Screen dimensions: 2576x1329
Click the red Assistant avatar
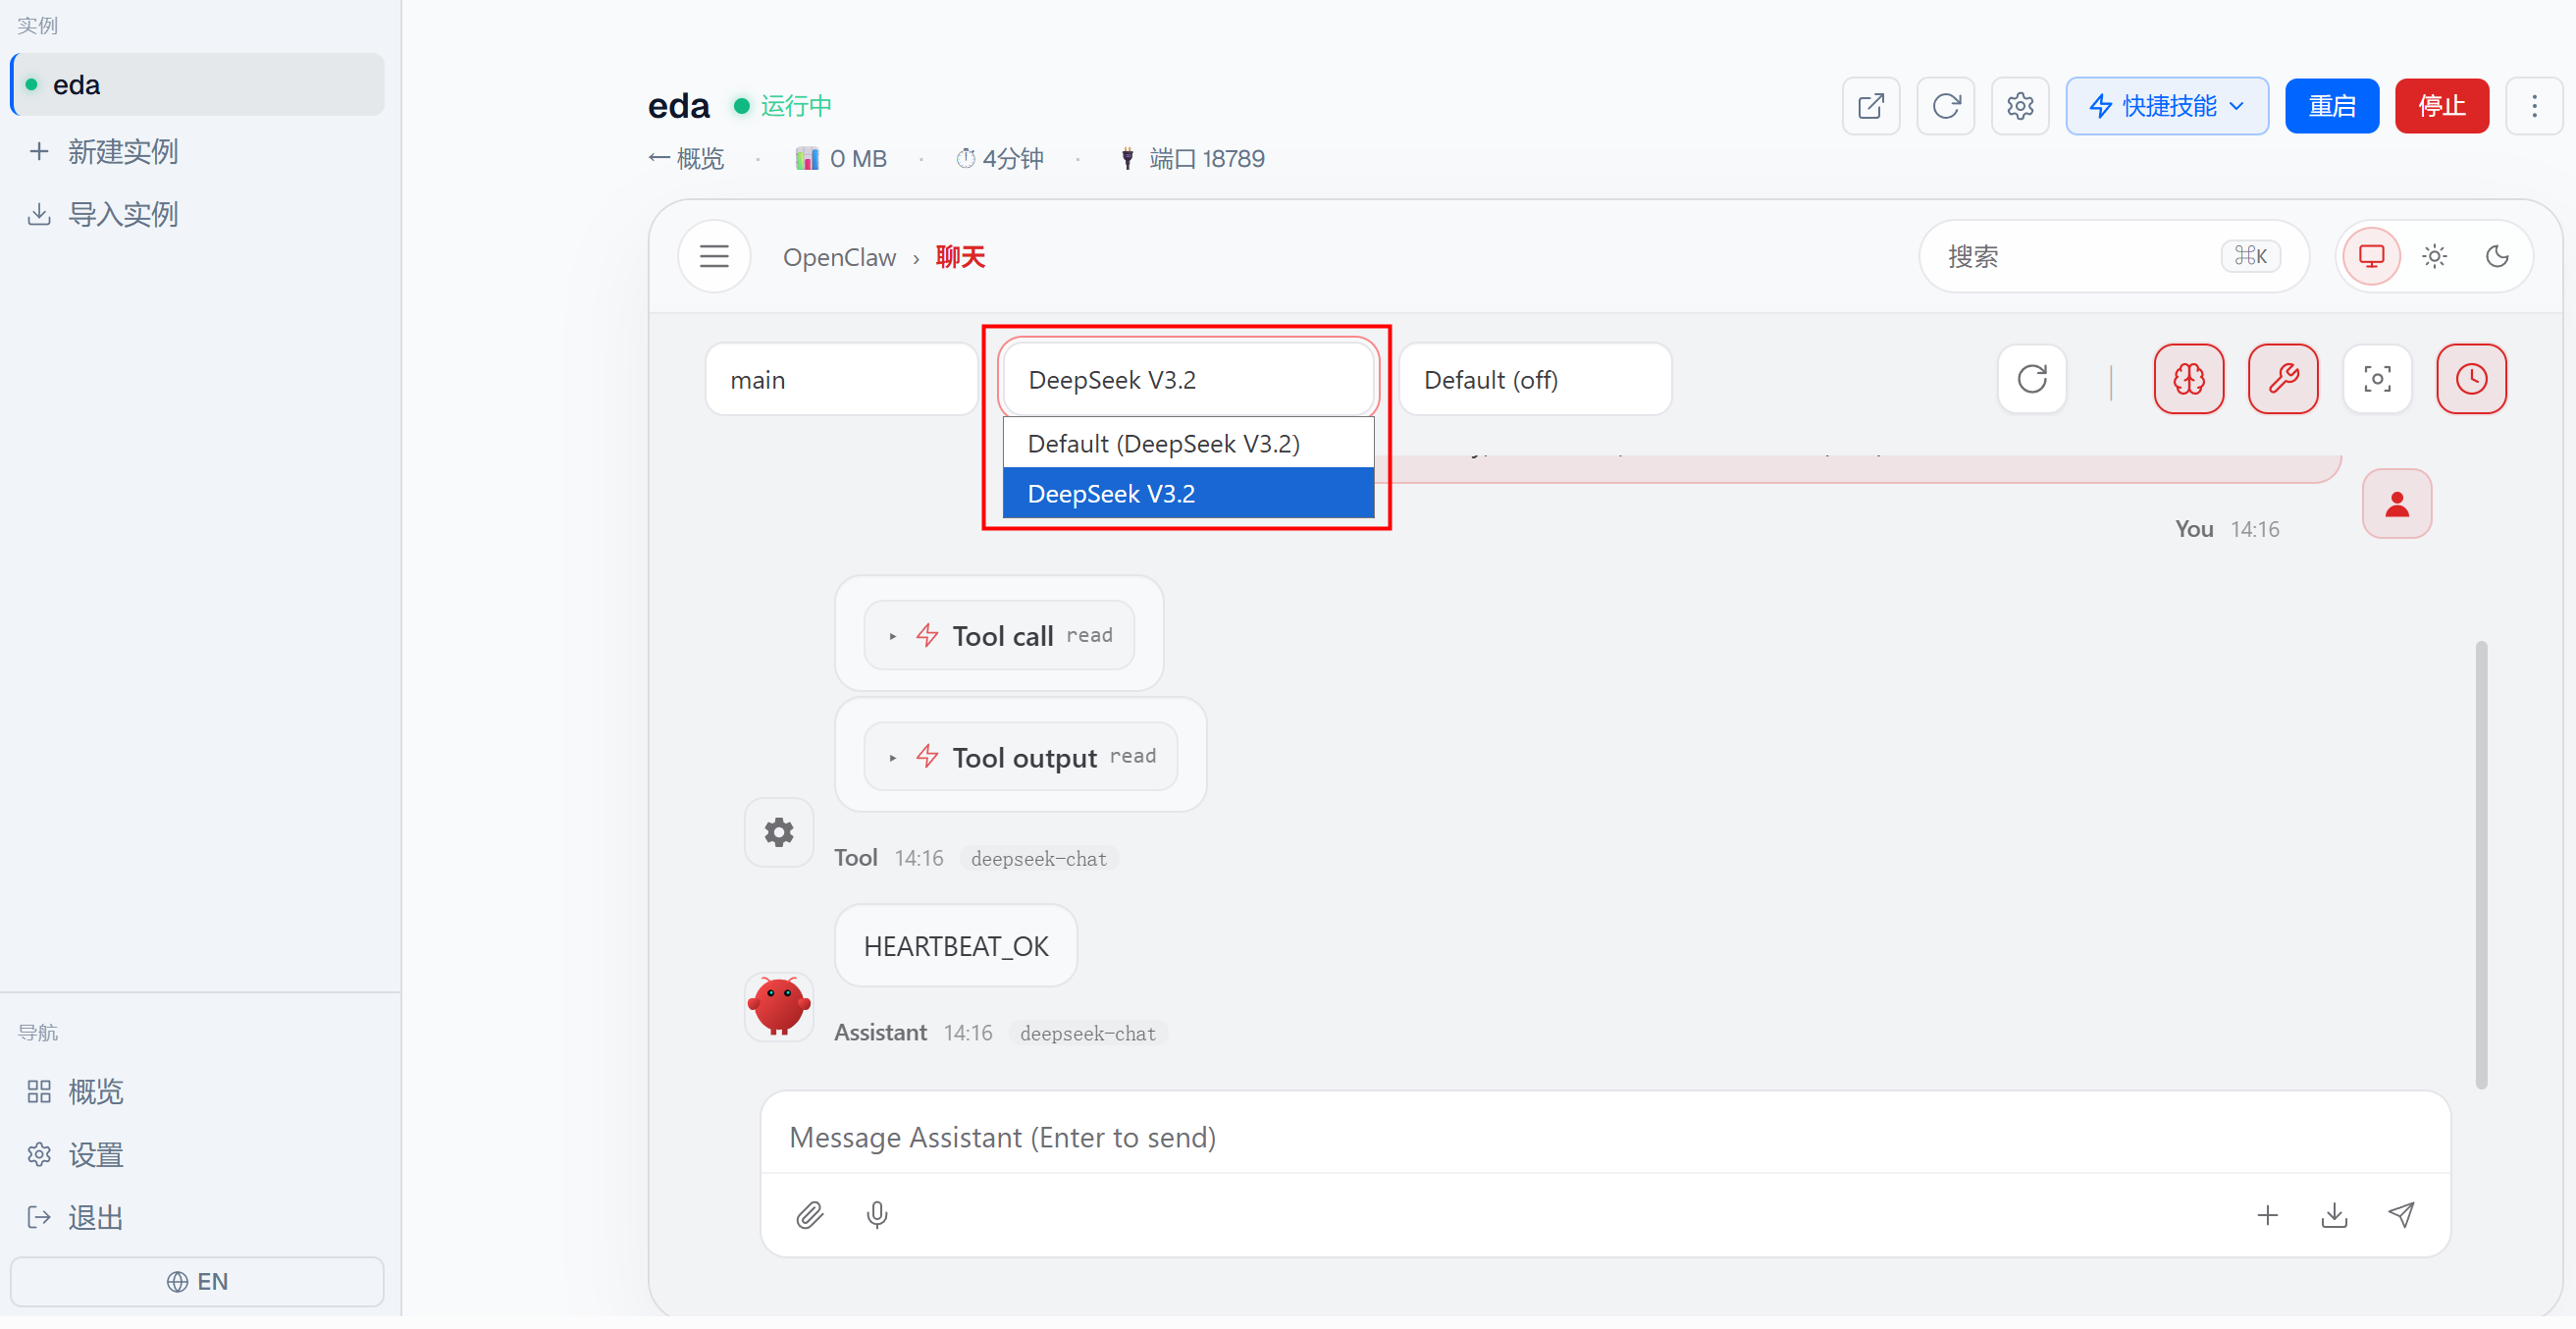point(779,1006)
